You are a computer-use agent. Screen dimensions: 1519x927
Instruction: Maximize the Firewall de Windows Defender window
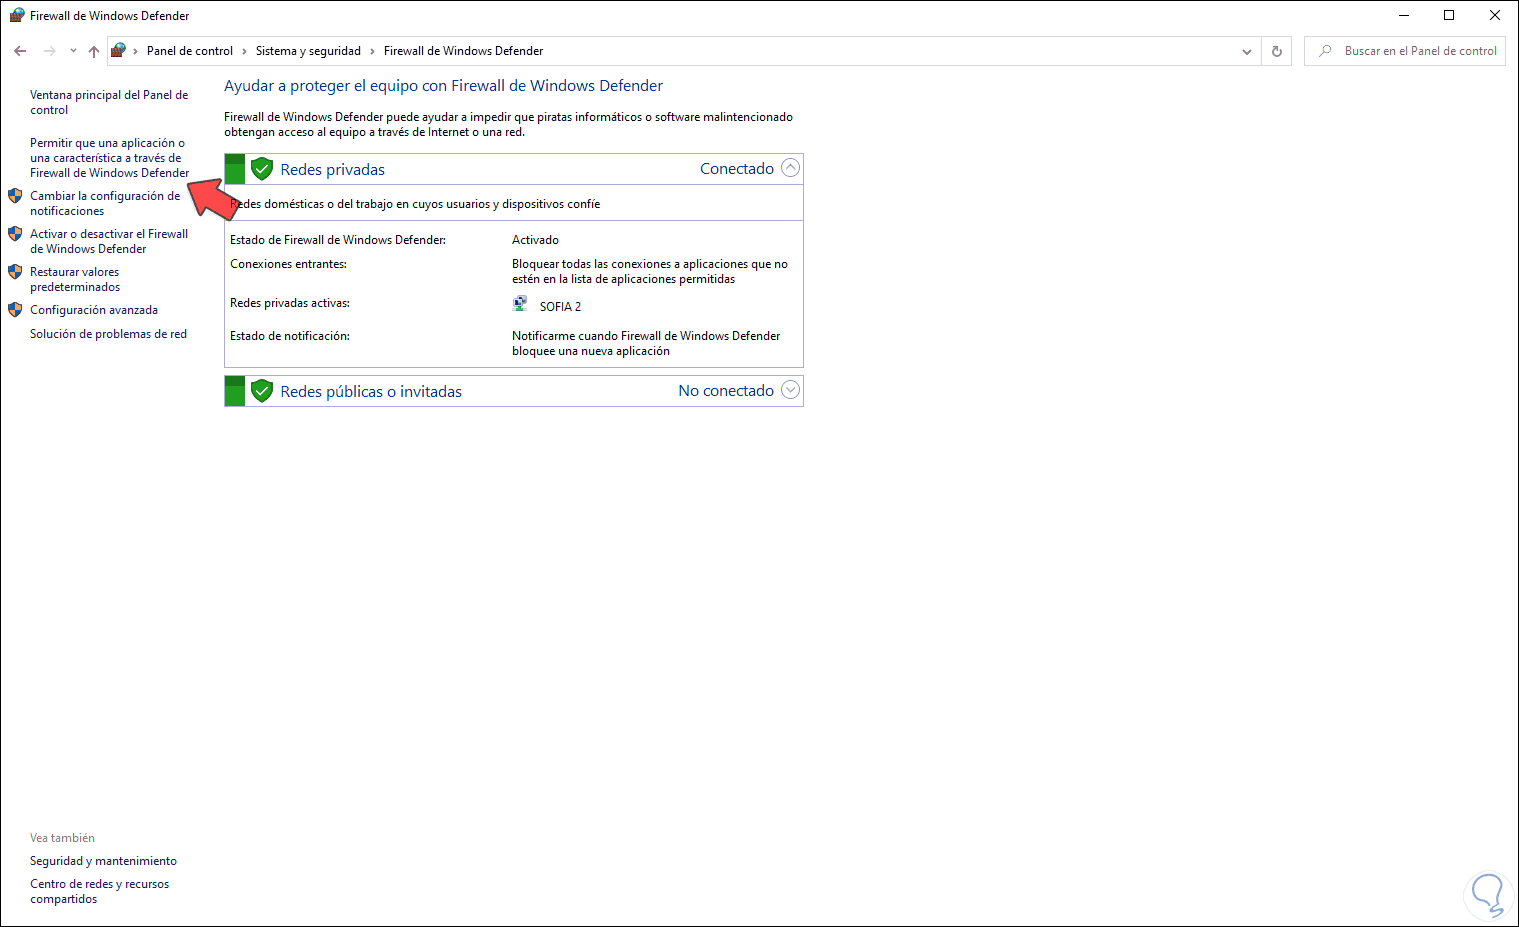(x=1449, y=15)
